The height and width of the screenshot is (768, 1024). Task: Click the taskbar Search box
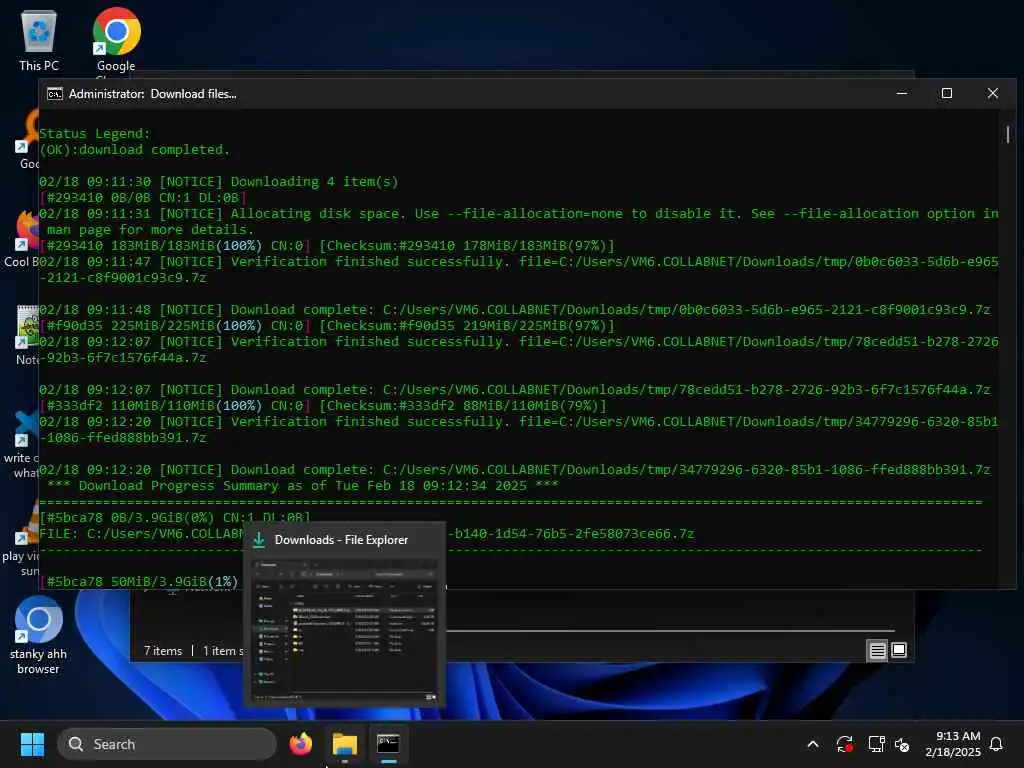pyautogui.click(x=167, y=744)
